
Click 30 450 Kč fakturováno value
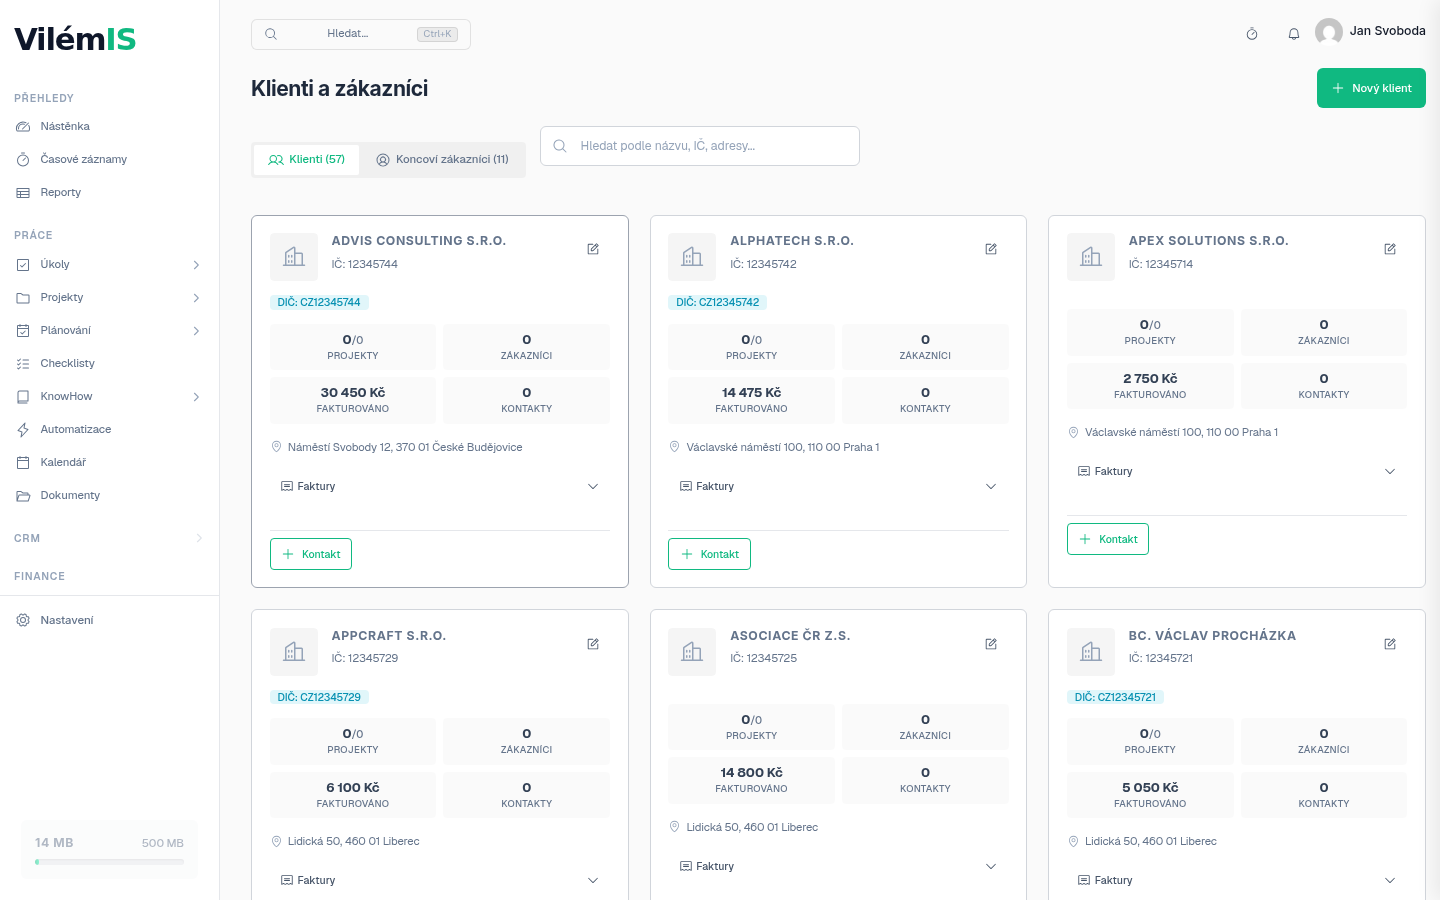353,393
